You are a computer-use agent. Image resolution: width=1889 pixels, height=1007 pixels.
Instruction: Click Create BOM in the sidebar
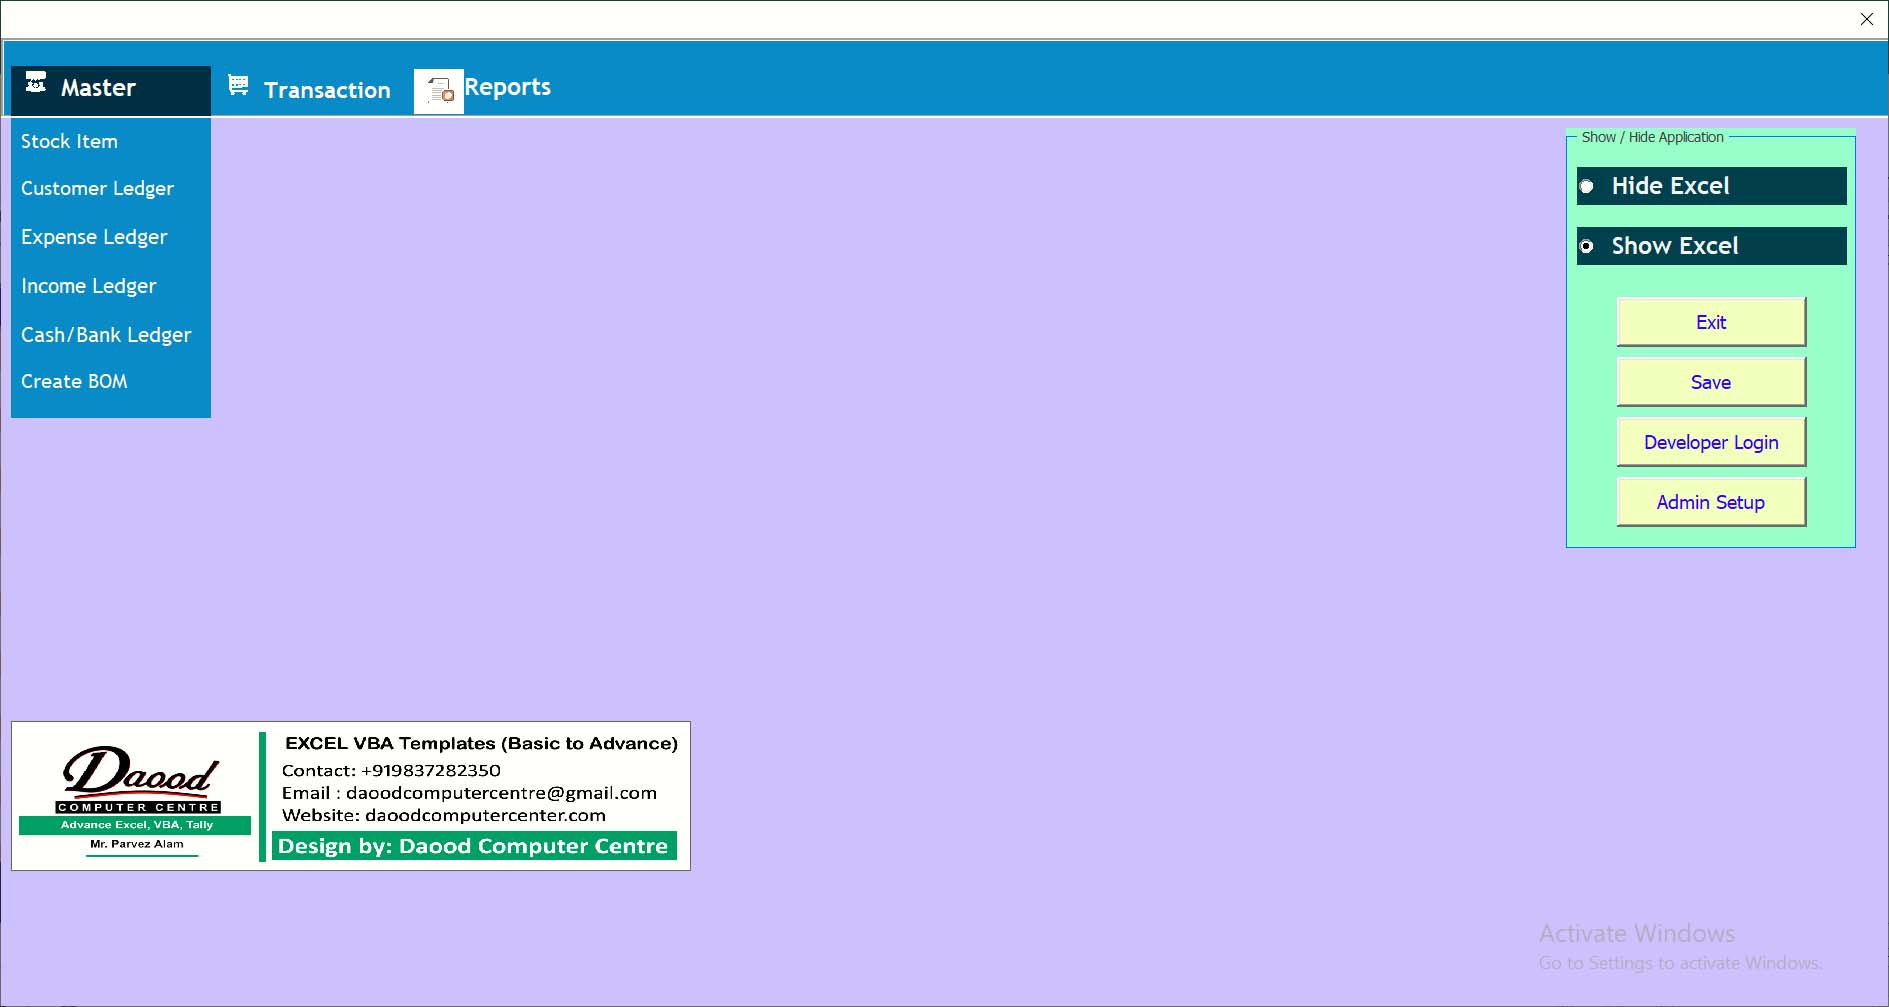[x=74, y=382]
